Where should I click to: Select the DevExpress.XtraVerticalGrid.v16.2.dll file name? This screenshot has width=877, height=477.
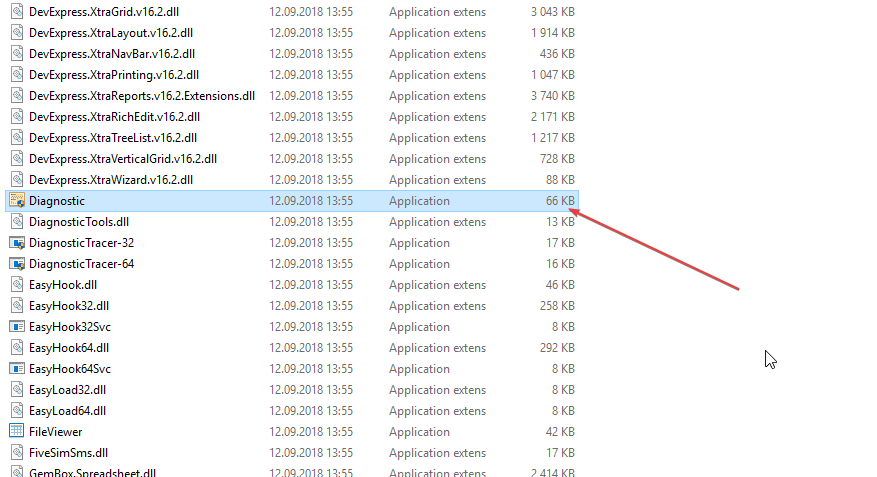click(x=123, y=159)
